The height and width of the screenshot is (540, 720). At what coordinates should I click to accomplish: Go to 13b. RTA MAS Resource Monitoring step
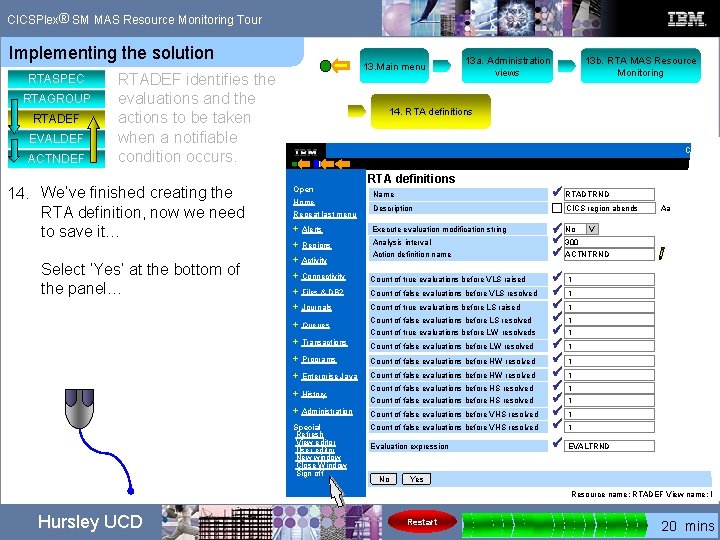[x=641, y=66]
